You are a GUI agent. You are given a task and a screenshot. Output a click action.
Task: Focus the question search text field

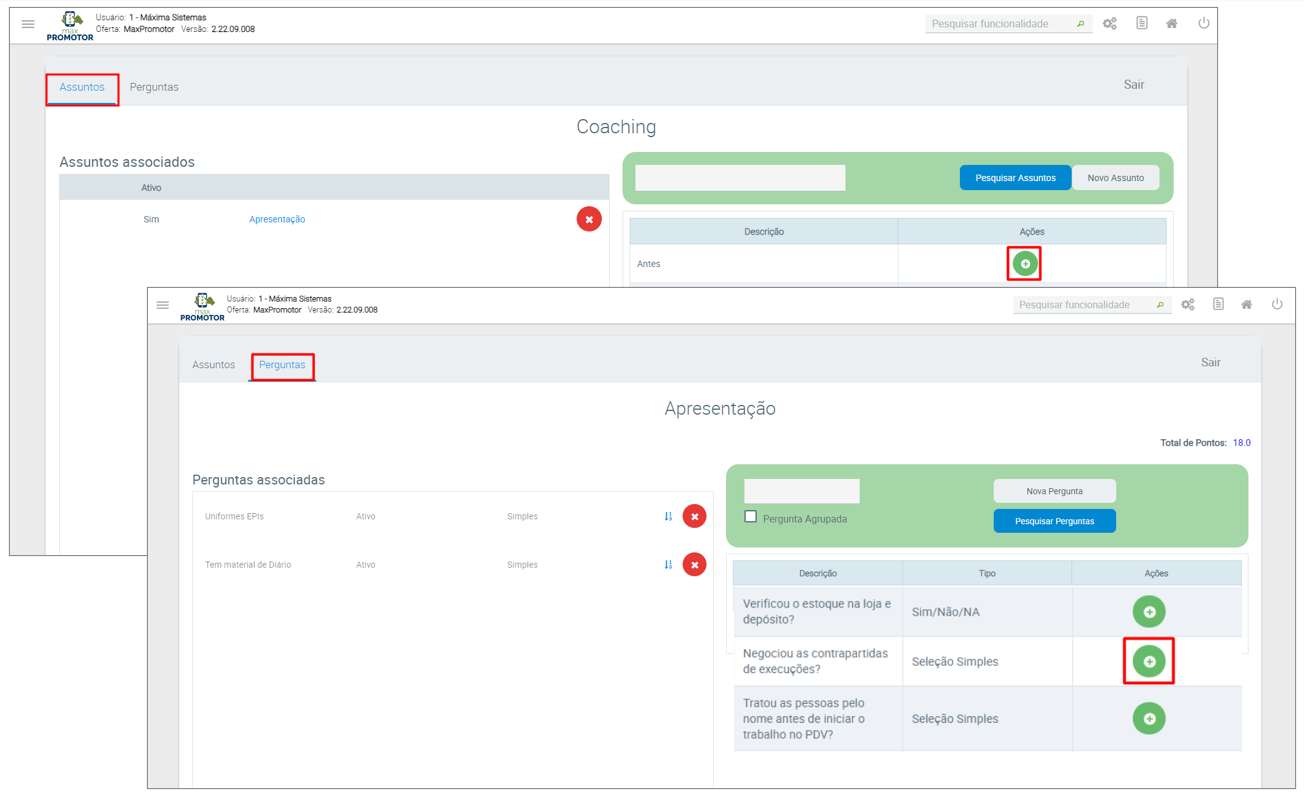(x=801, y=491)
